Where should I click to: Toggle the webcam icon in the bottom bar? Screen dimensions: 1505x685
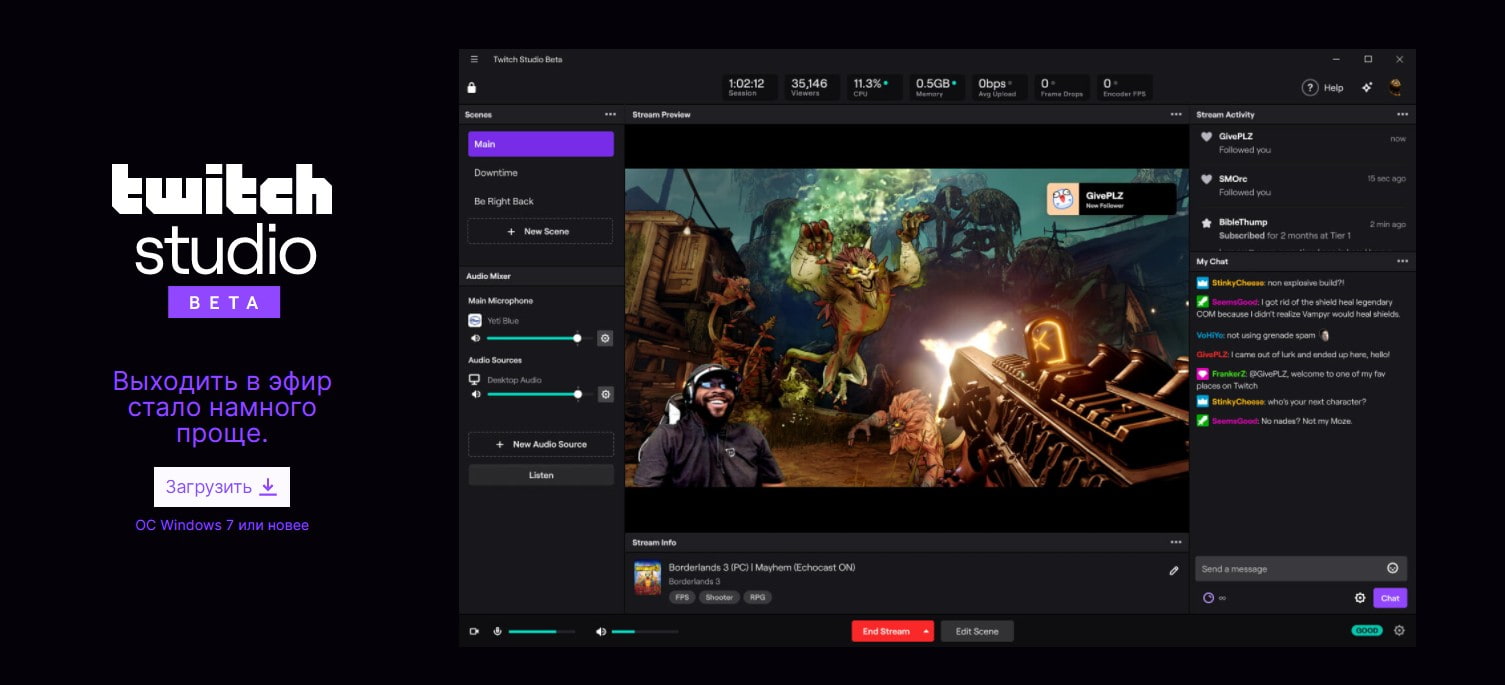(x=474, y=631)
